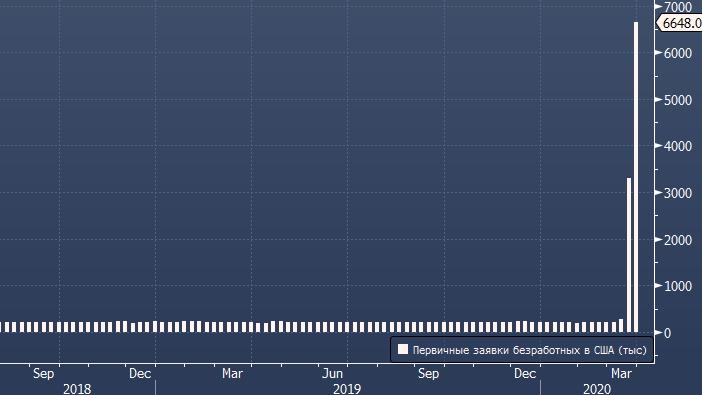
Task: Click the second tallest bar near 3300
Action: point(629,255)
